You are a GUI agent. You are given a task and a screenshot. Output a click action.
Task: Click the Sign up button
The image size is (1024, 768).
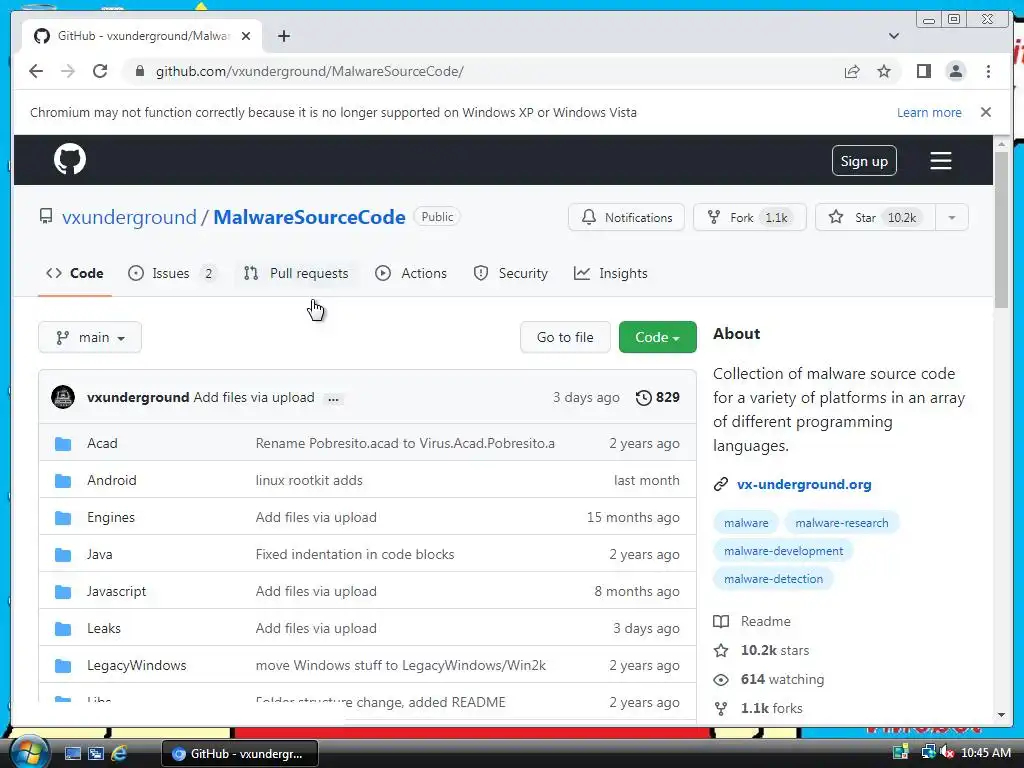864,161
